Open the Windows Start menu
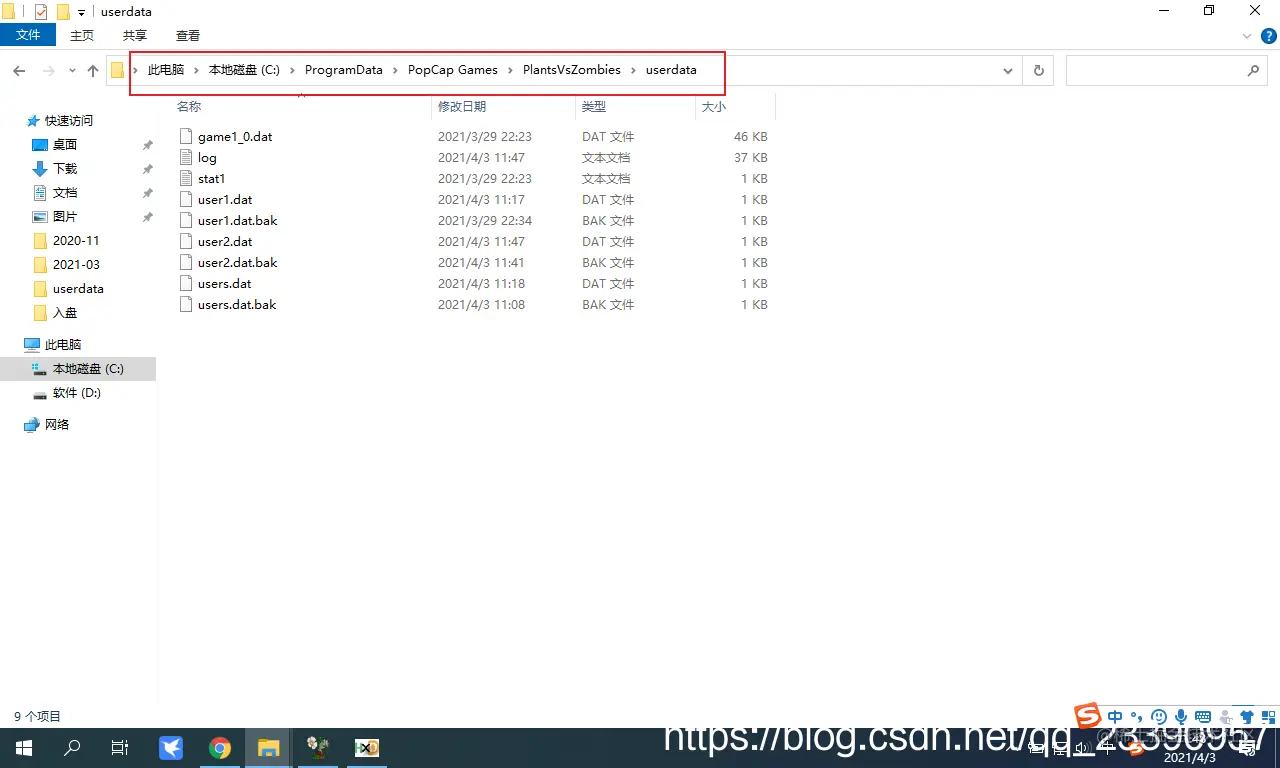The image size is (1280, 768). click(x=24, y=747)
